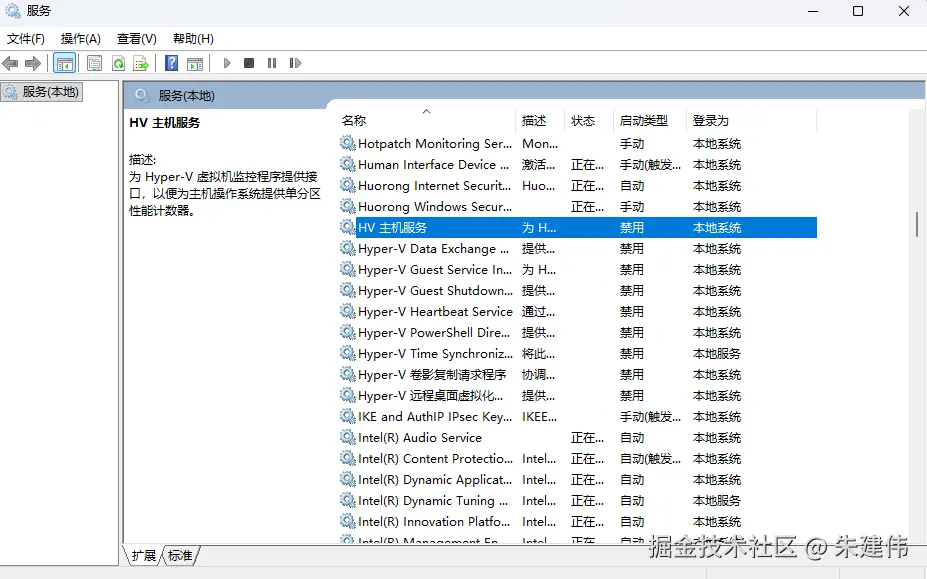Image resolution: width=927 pixels, height=579 pixels.
Task: Select the Hotpatch Monitoring Ser... service name
Action: pos(435,144)
